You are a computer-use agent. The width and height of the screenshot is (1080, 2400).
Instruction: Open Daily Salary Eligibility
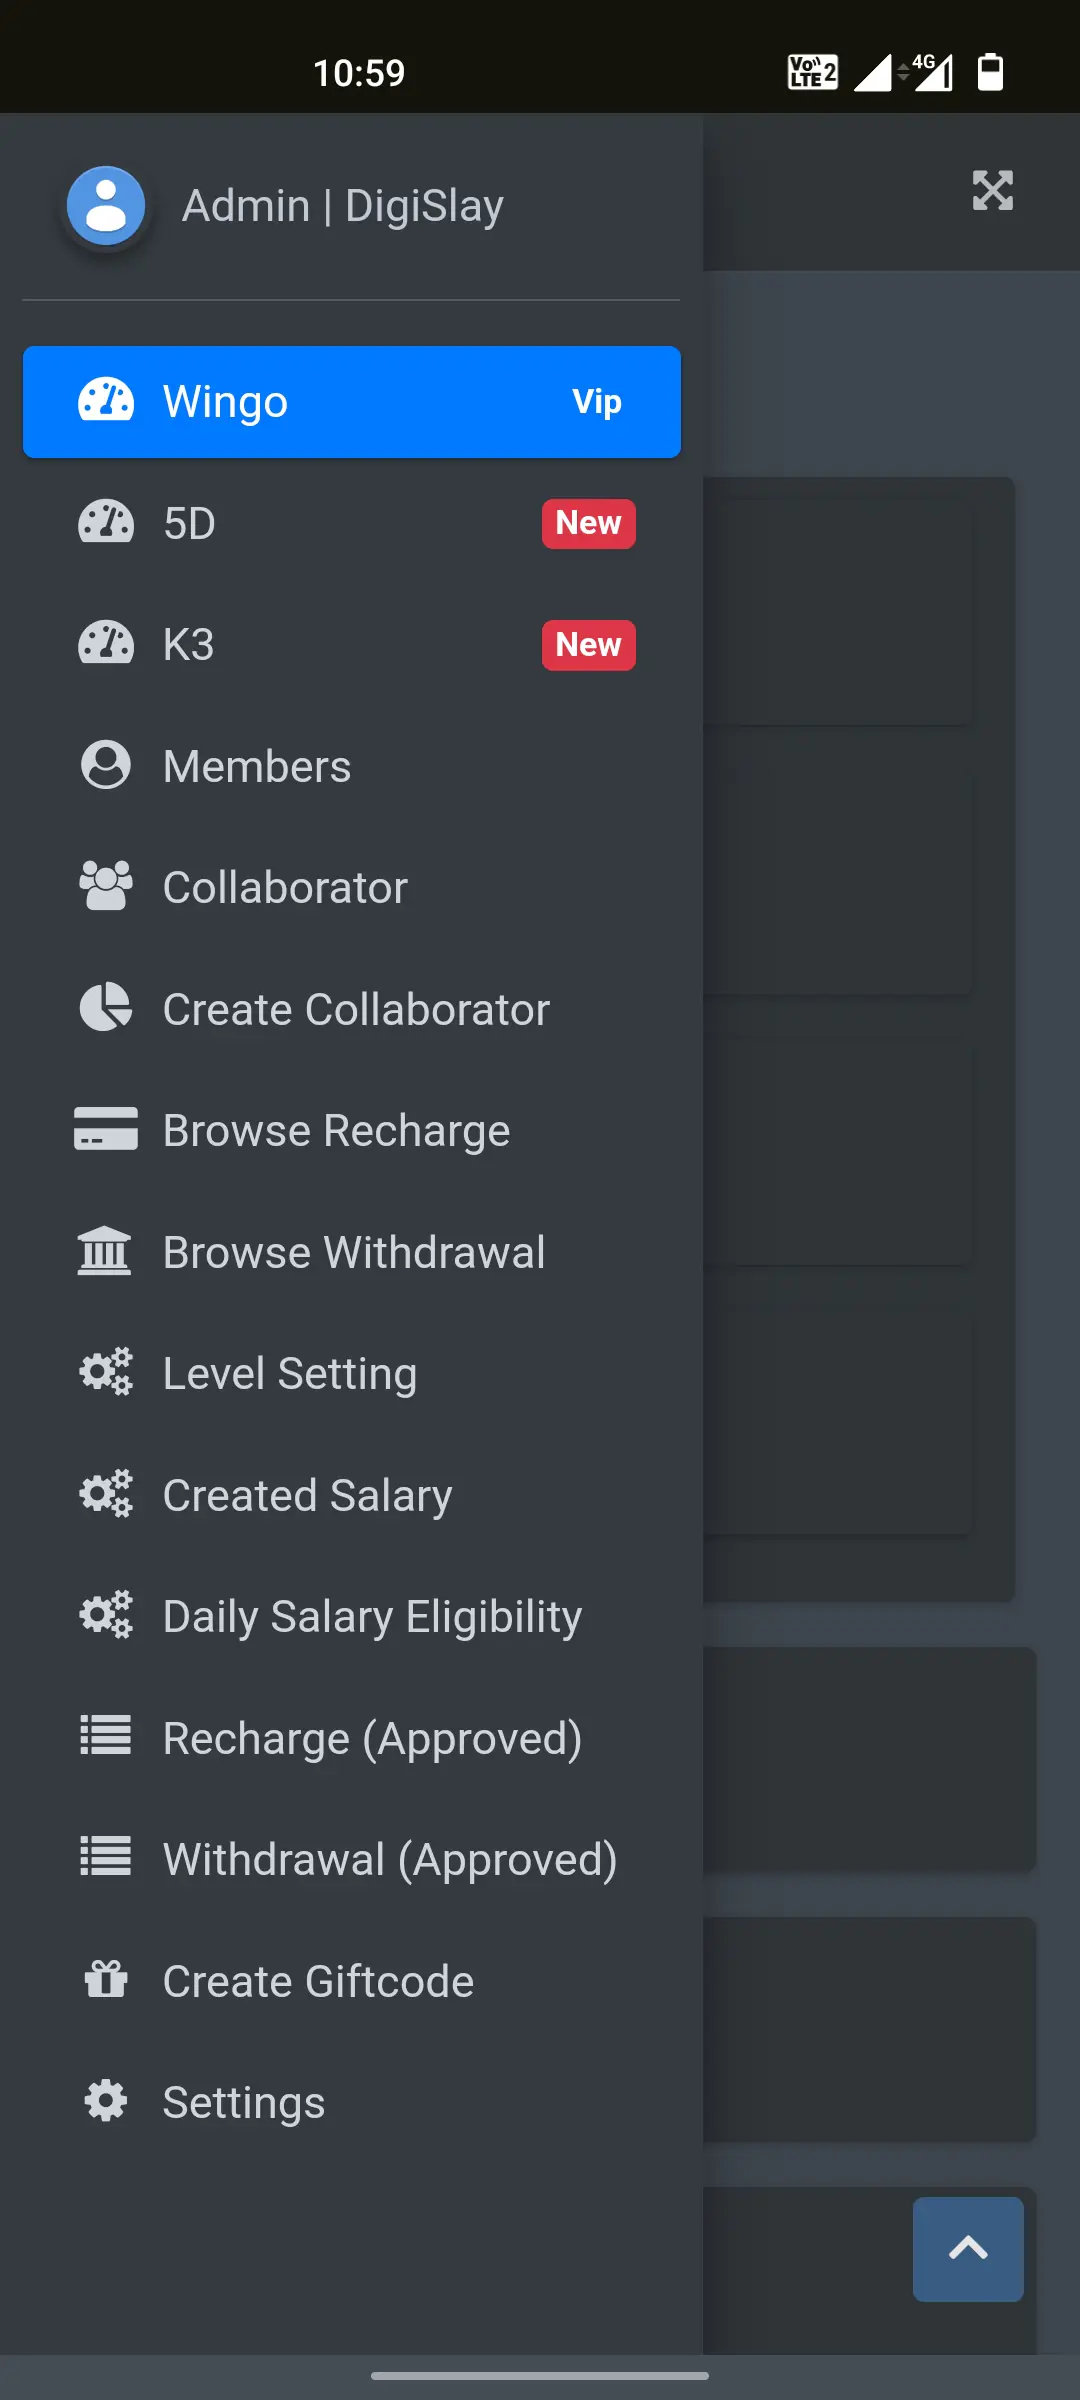(372, 1616)
